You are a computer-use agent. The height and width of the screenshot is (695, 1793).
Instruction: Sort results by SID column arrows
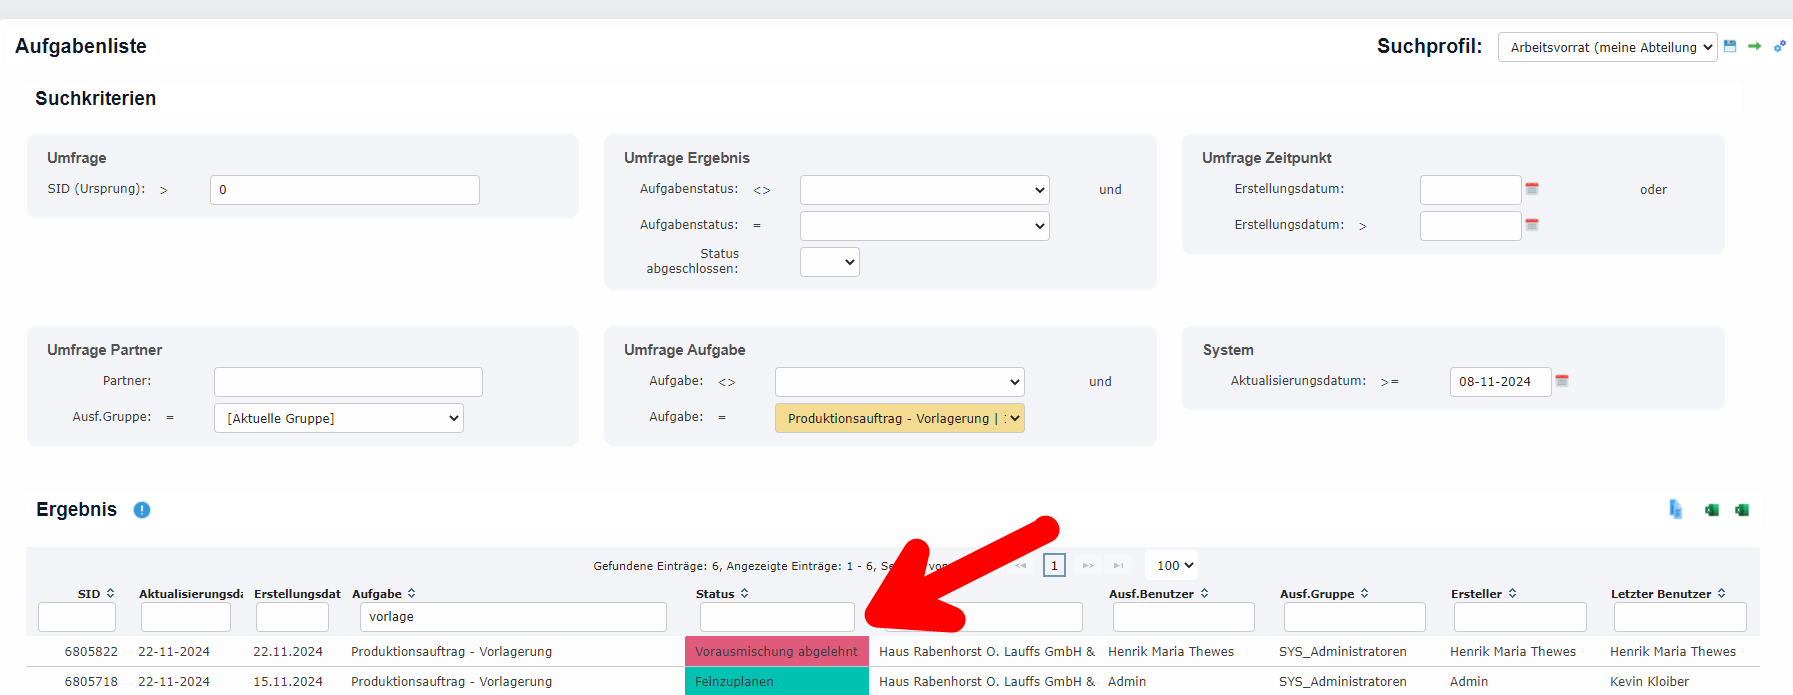click(x=110, y=593)
